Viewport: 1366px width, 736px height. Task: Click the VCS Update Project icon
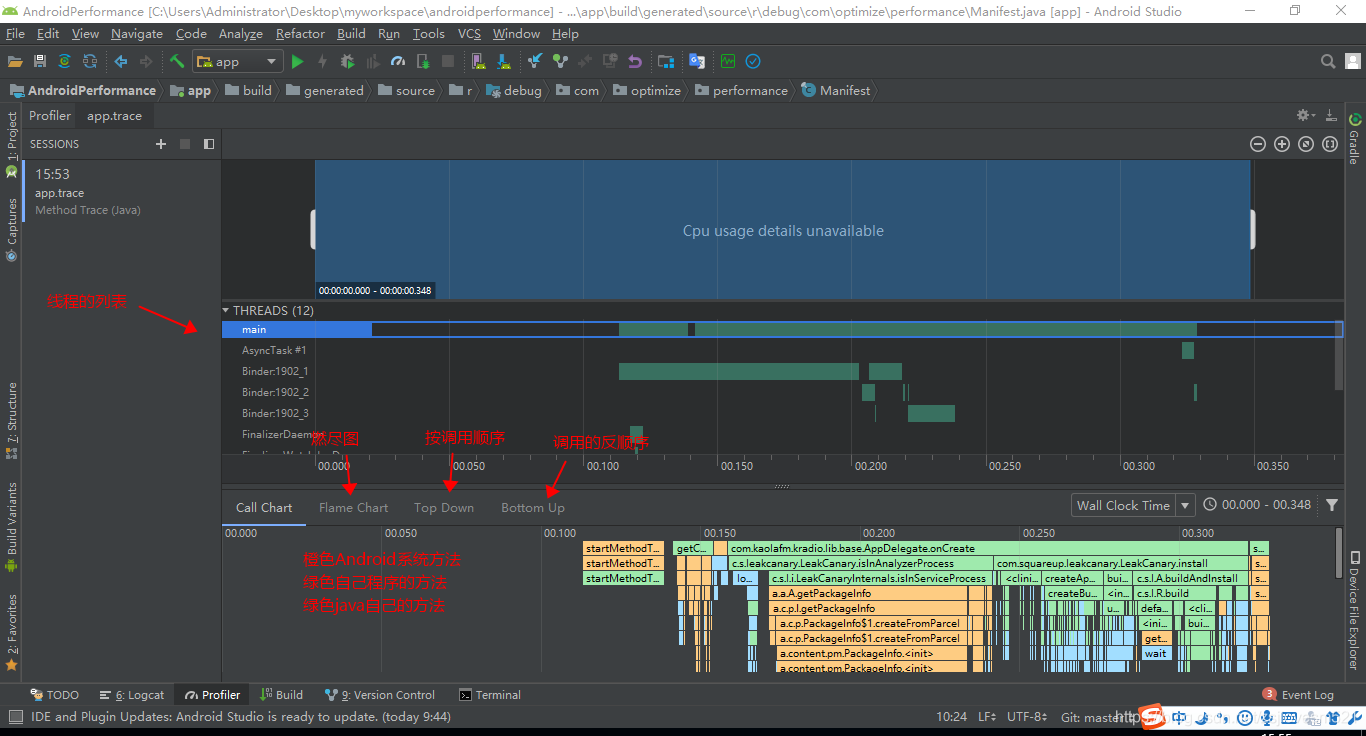535,61
